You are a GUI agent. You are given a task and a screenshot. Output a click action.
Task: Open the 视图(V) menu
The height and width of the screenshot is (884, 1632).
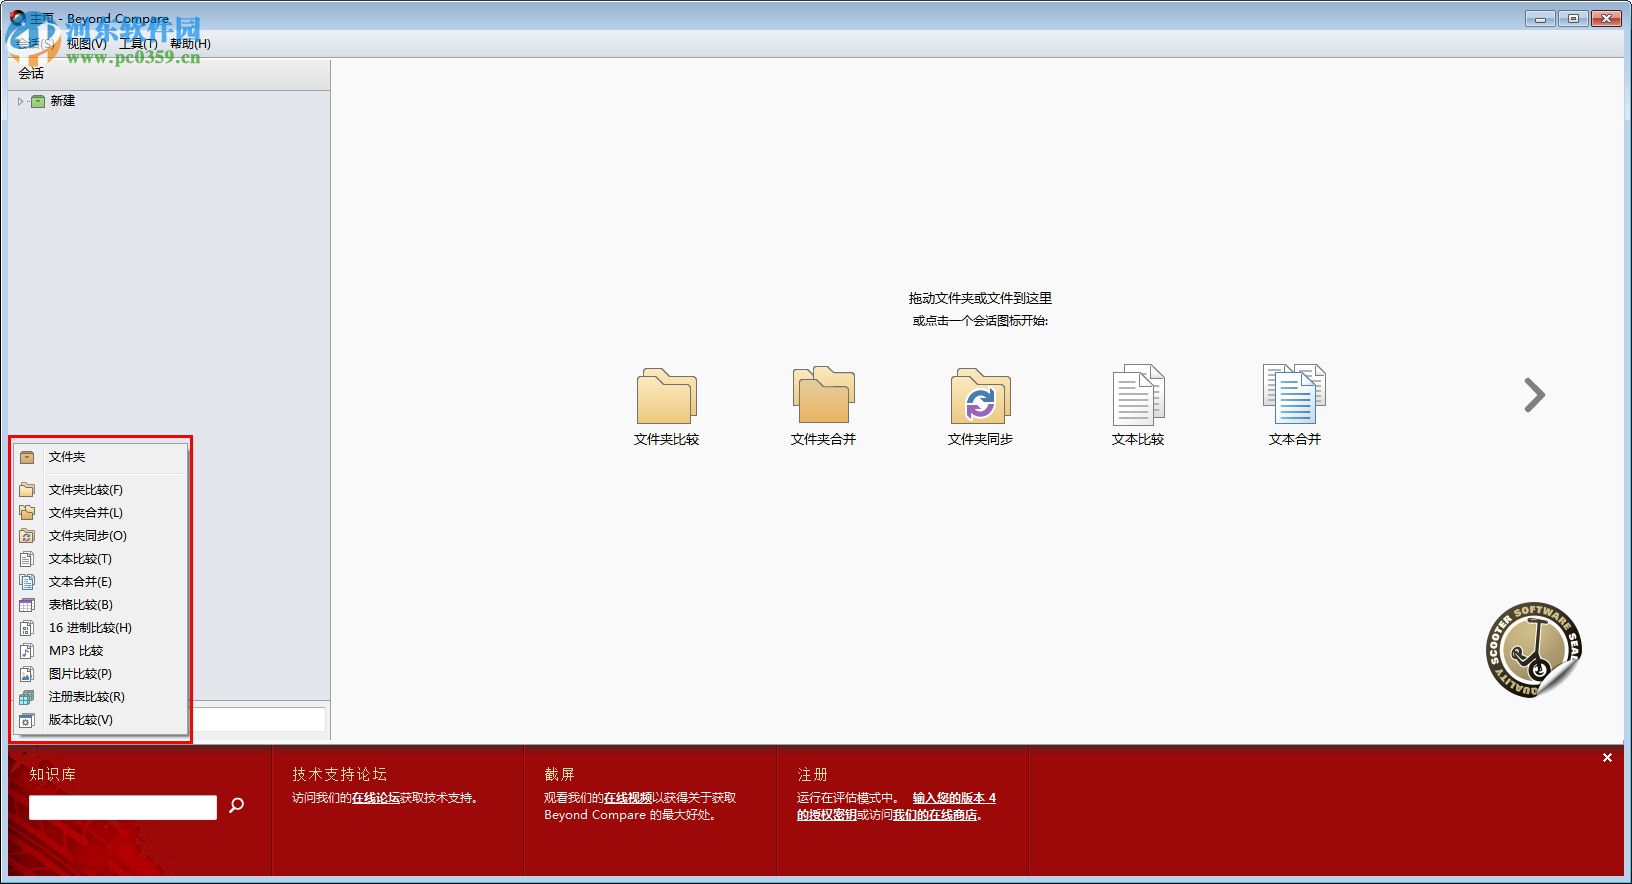[x=86, y=43]
